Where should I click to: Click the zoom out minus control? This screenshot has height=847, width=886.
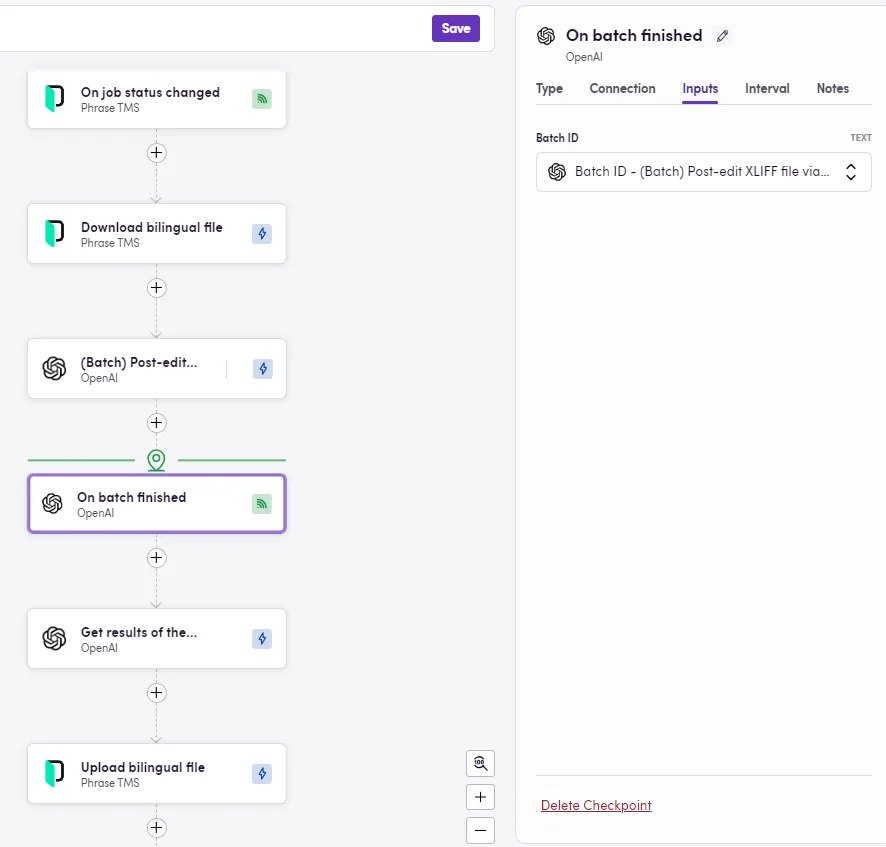pos(480,830)
